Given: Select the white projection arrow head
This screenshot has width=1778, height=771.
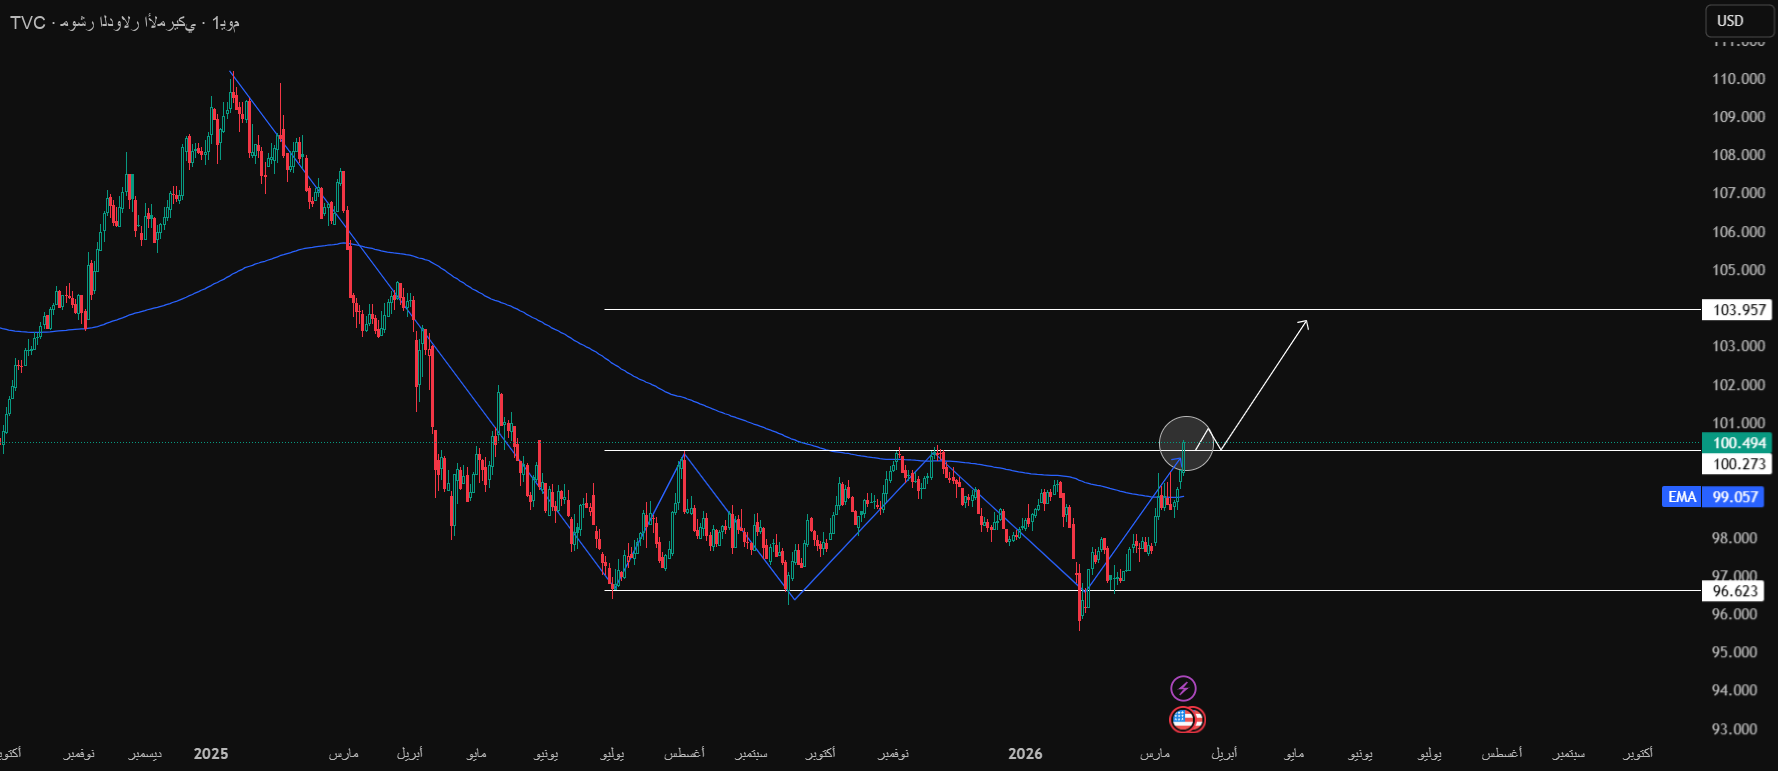Looking at the screenshot, I should (x=1304, y=323).
